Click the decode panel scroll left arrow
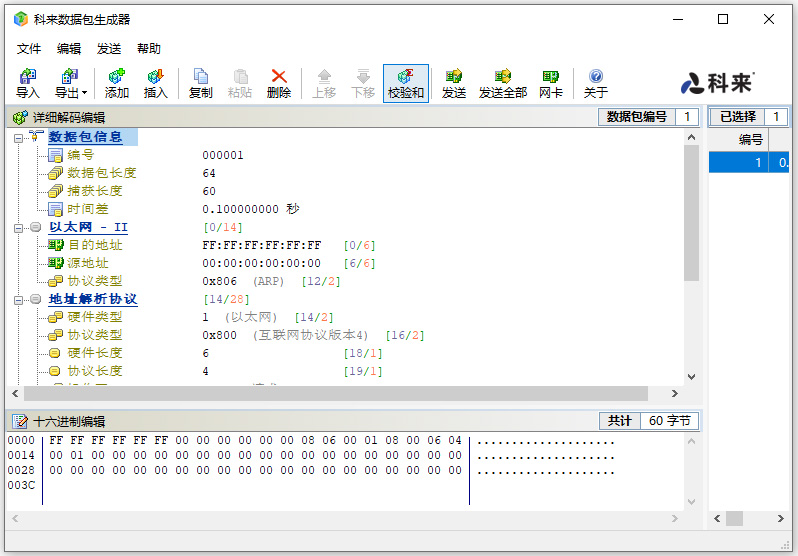Viewport: 798px width, 556px height. 15,394
